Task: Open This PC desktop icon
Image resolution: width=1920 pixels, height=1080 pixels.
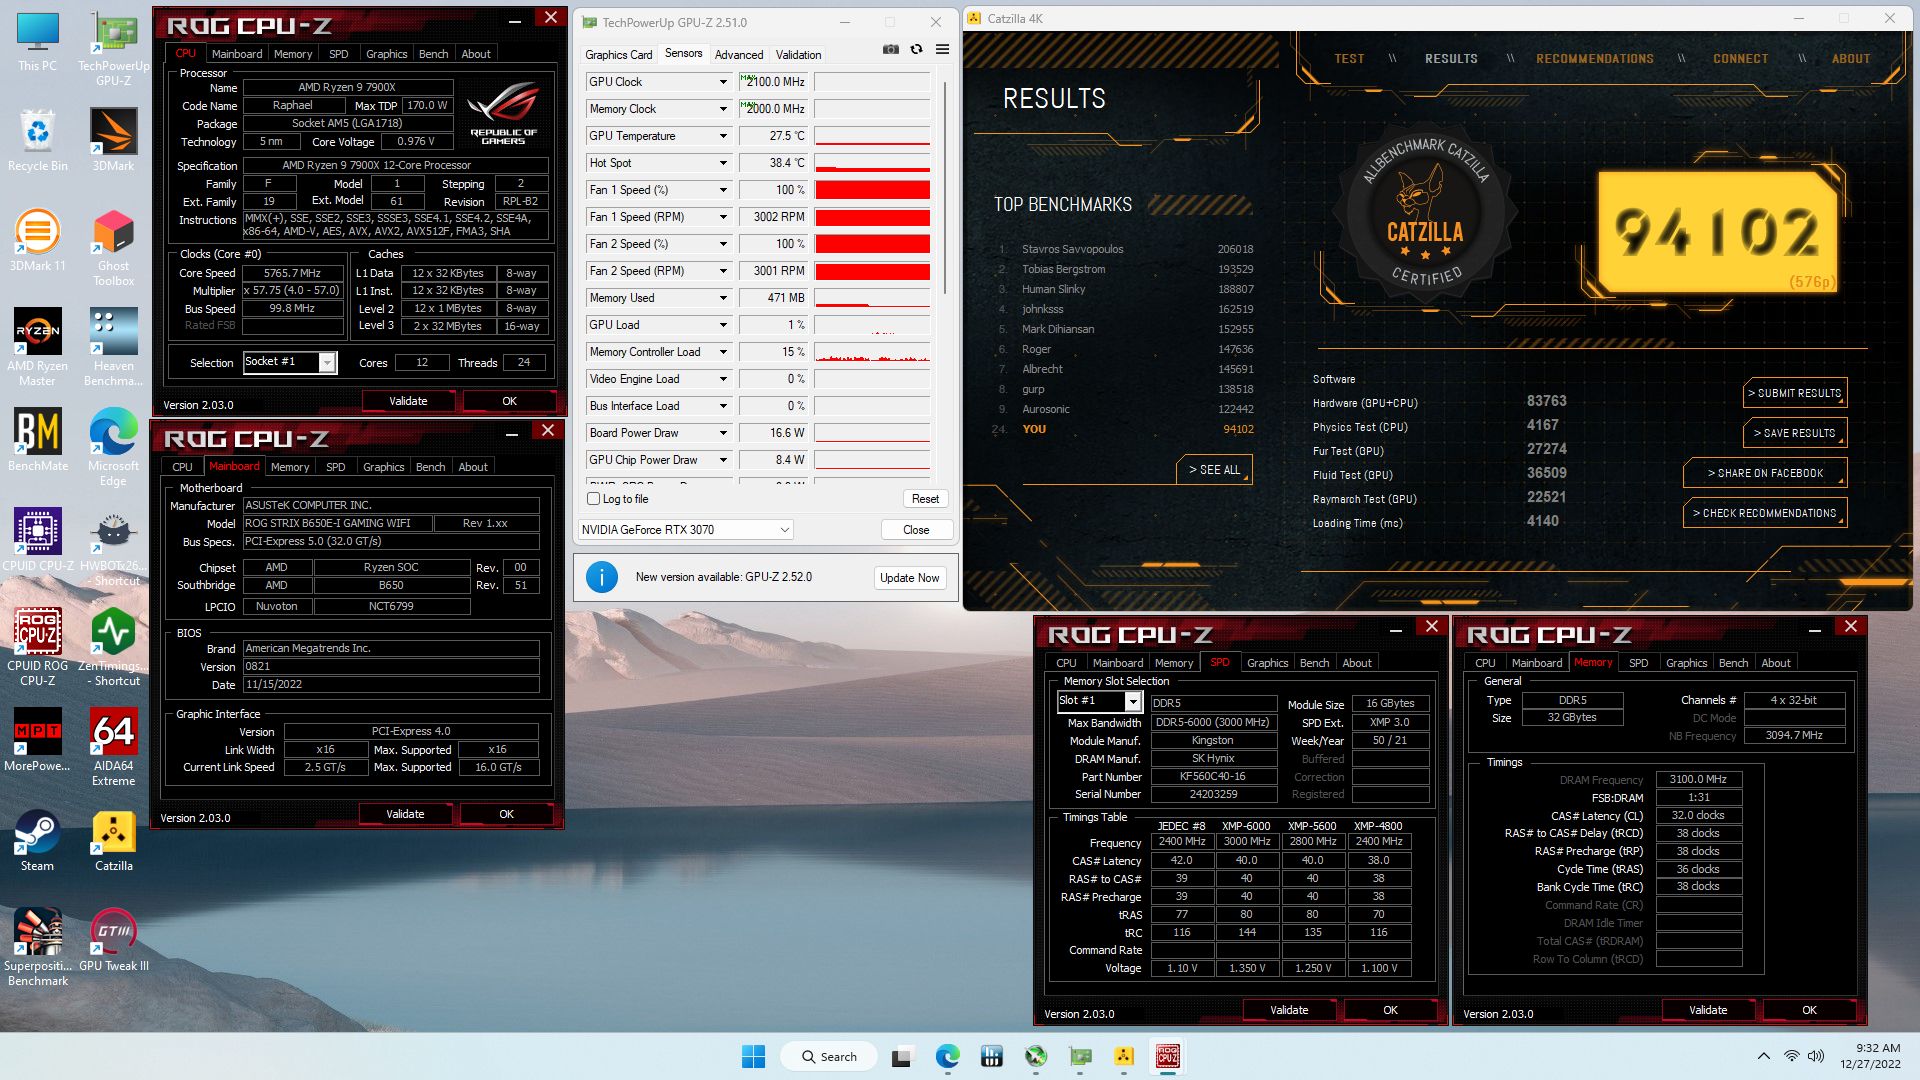Action: tap(37, 42)
